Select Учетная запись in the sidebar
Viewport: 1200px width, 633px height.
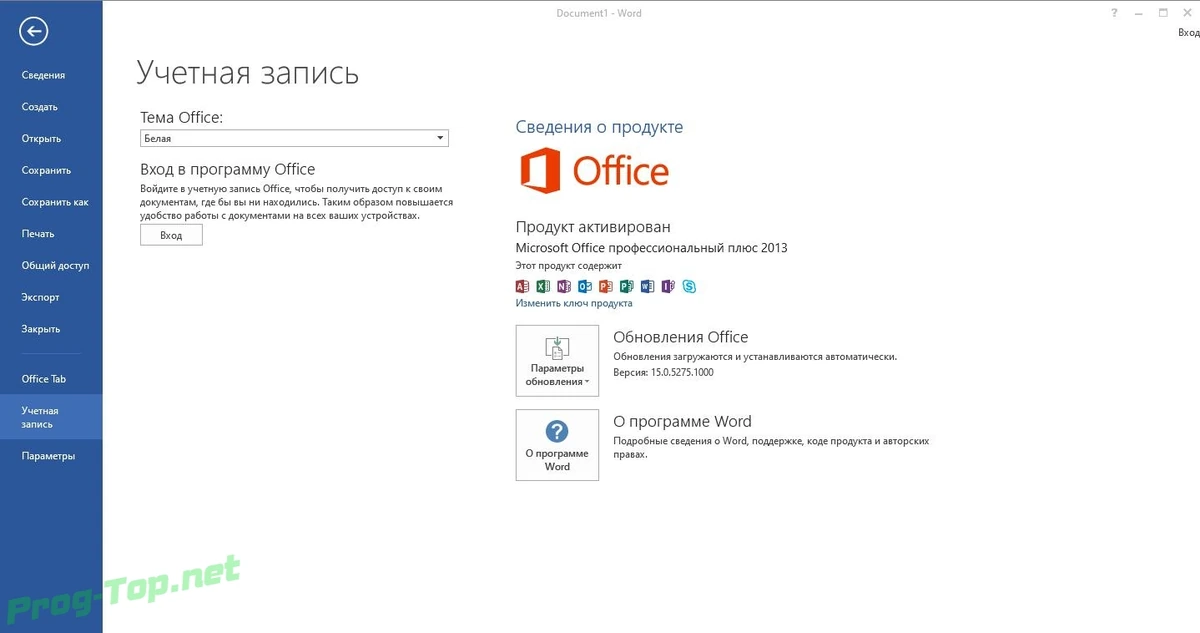pos(51,417)
